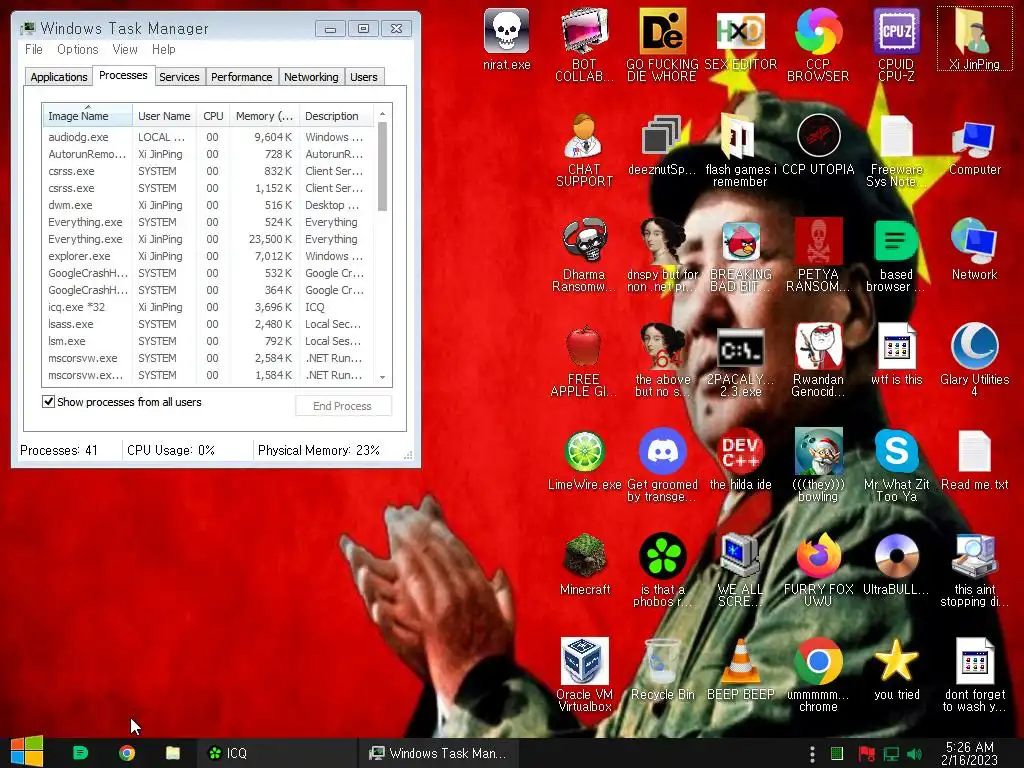Select the lsass.exe process row

(209, 324)
